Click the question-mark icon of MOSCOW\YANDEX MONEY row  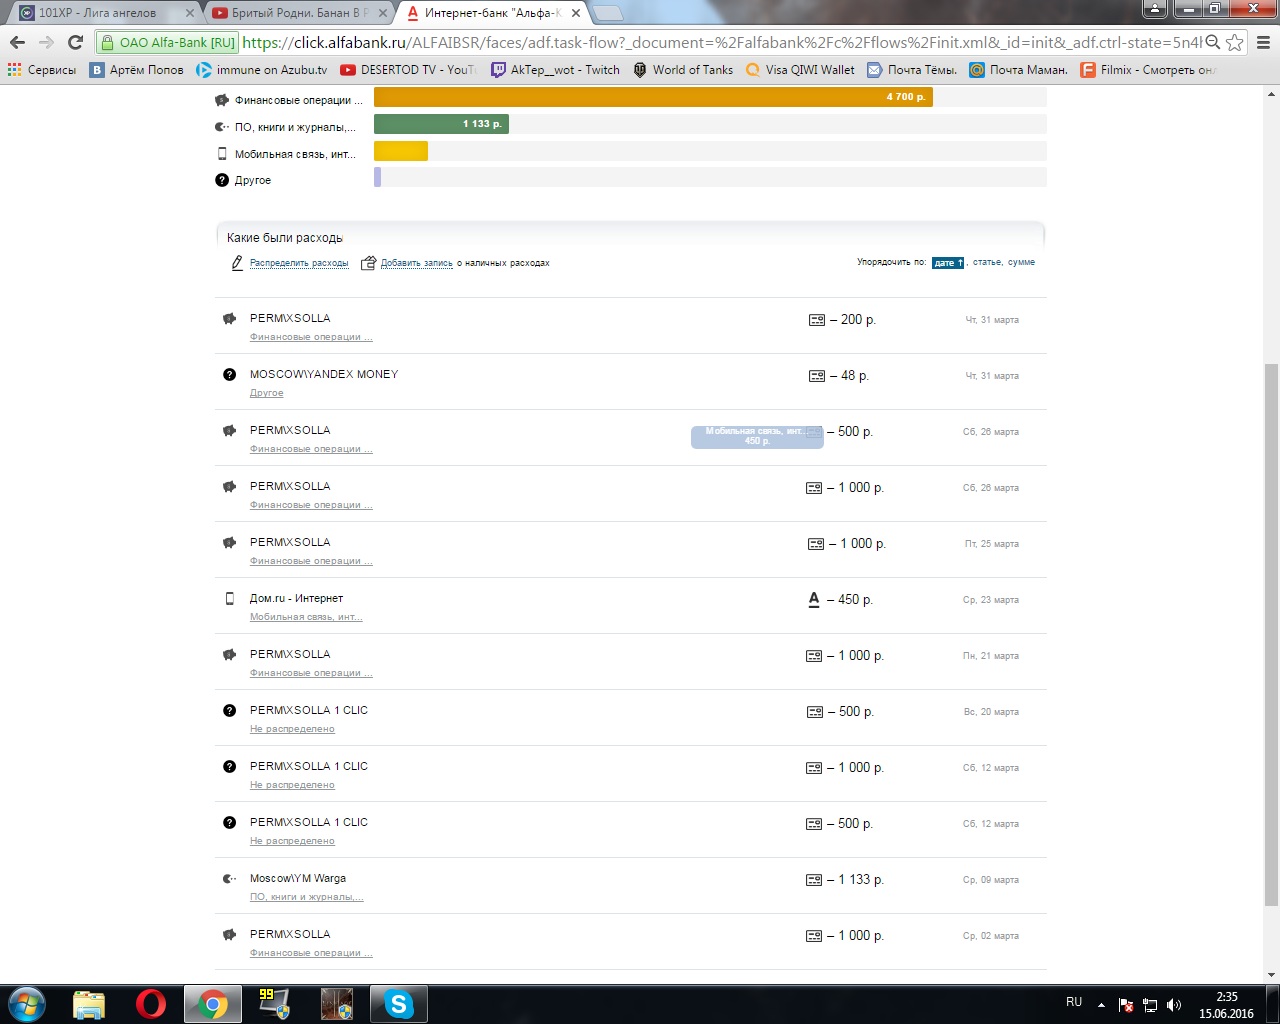[x=229, y=374]
